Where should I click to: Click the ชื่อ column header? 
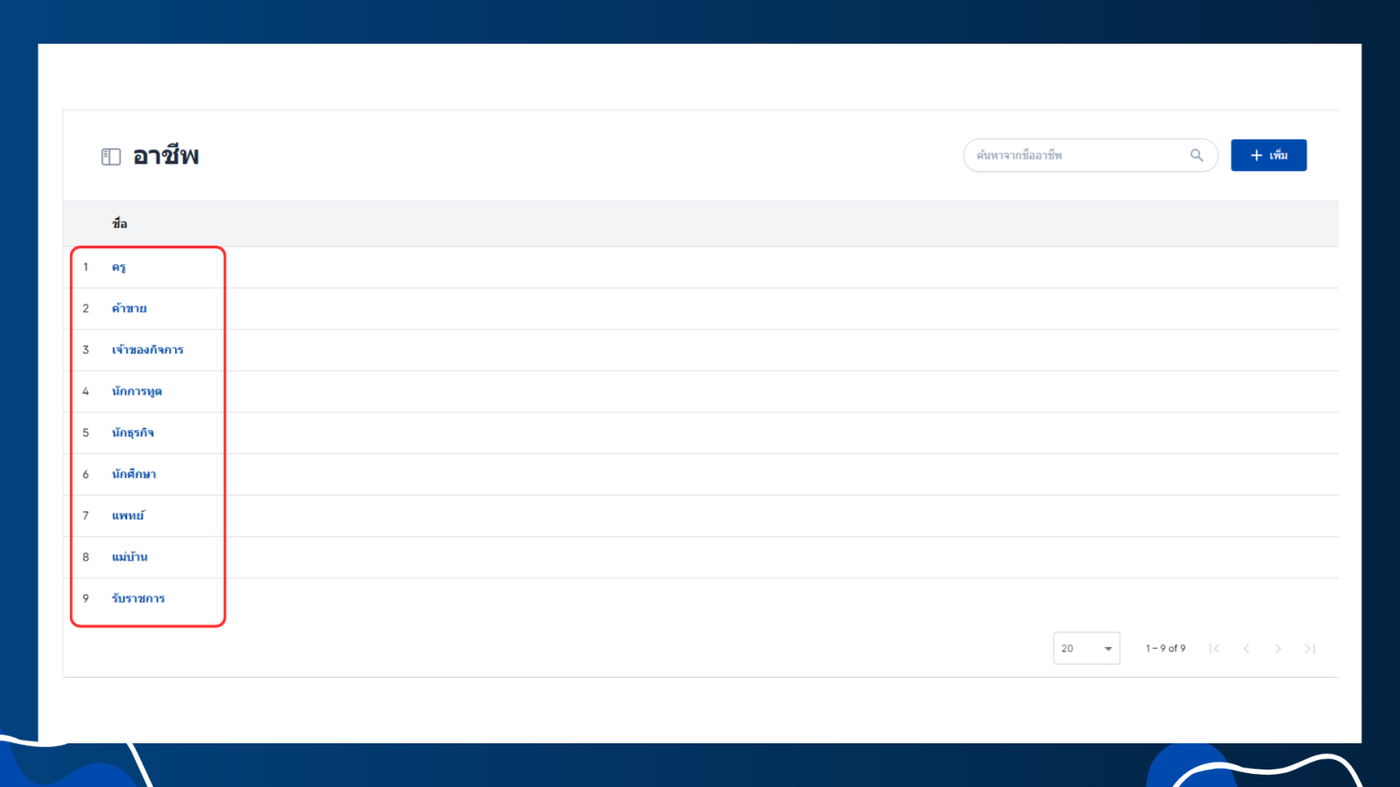coord(120,223)
